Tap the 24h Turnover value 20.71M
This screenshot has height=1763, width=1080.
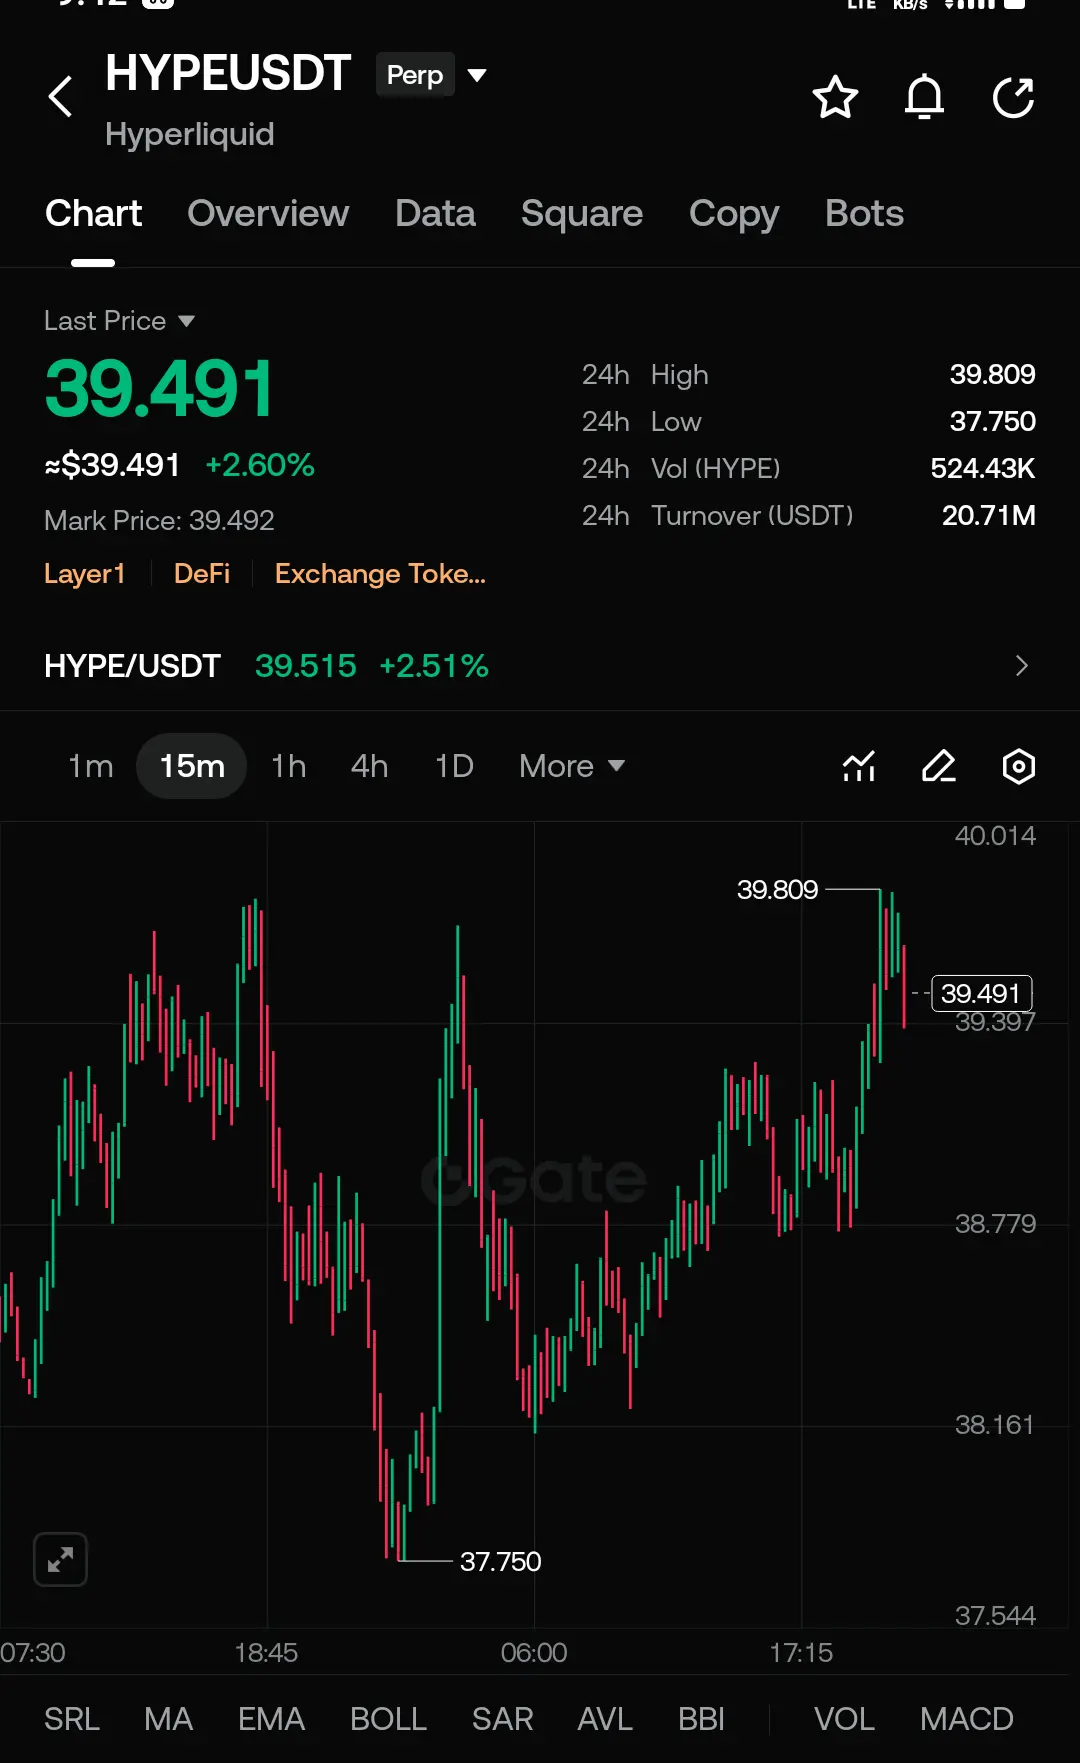tap(989, 516)
